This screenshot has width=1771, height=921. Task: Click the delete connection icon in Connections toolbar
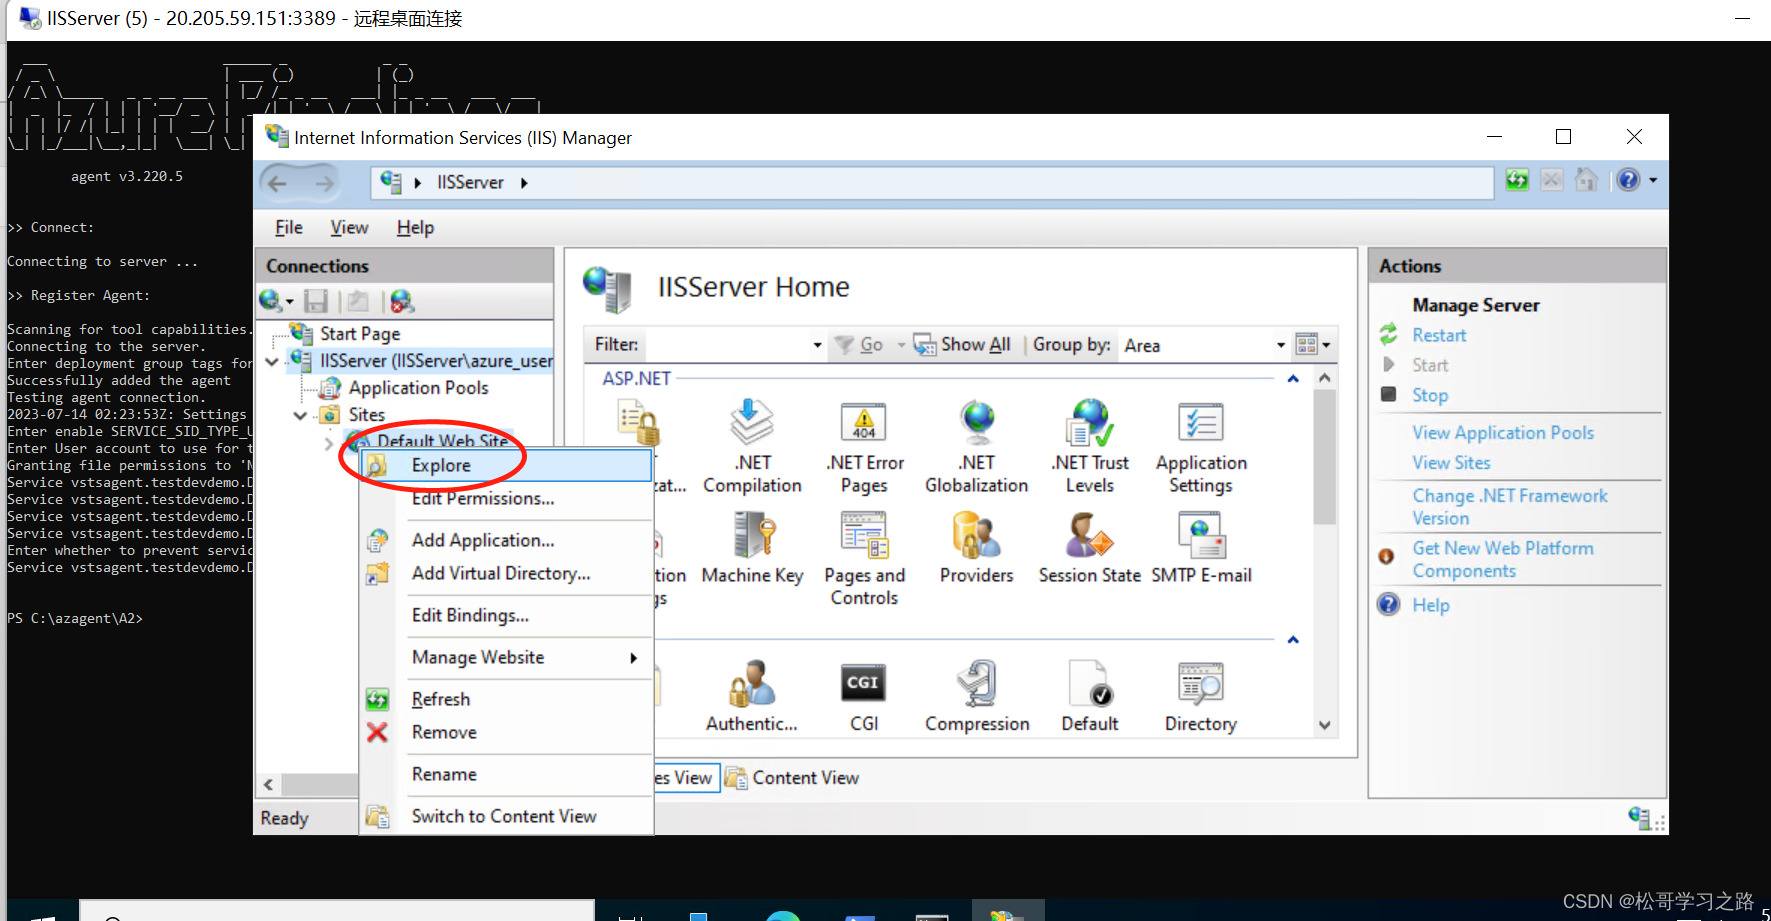tap(402, 301)
